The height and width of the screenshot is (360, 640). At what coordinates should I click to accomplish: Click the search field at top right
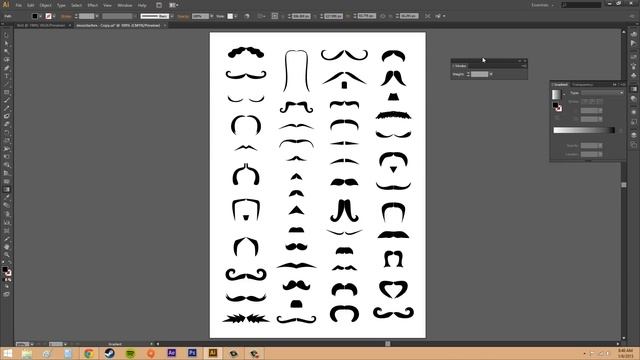click(582, 5)
